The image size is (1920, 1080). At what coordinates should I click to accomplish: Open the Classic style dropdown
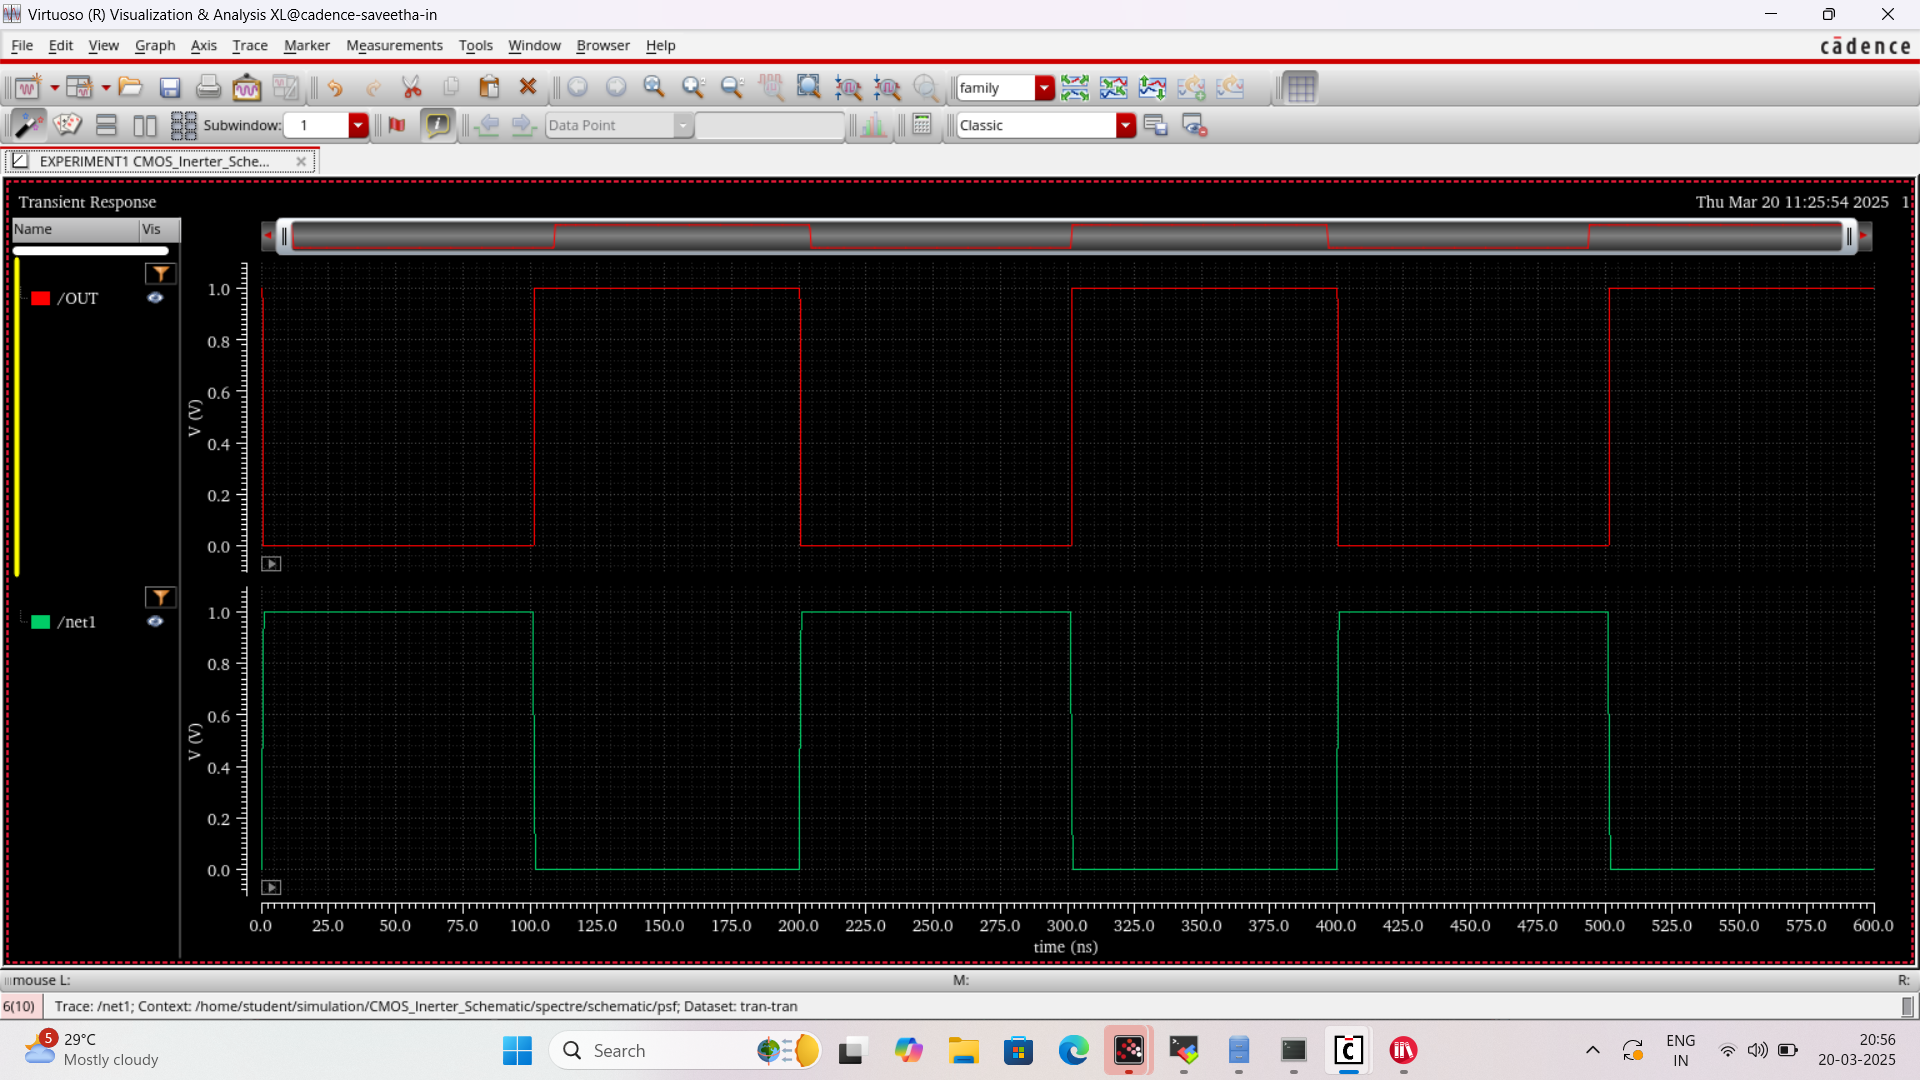click(1126, 125)
